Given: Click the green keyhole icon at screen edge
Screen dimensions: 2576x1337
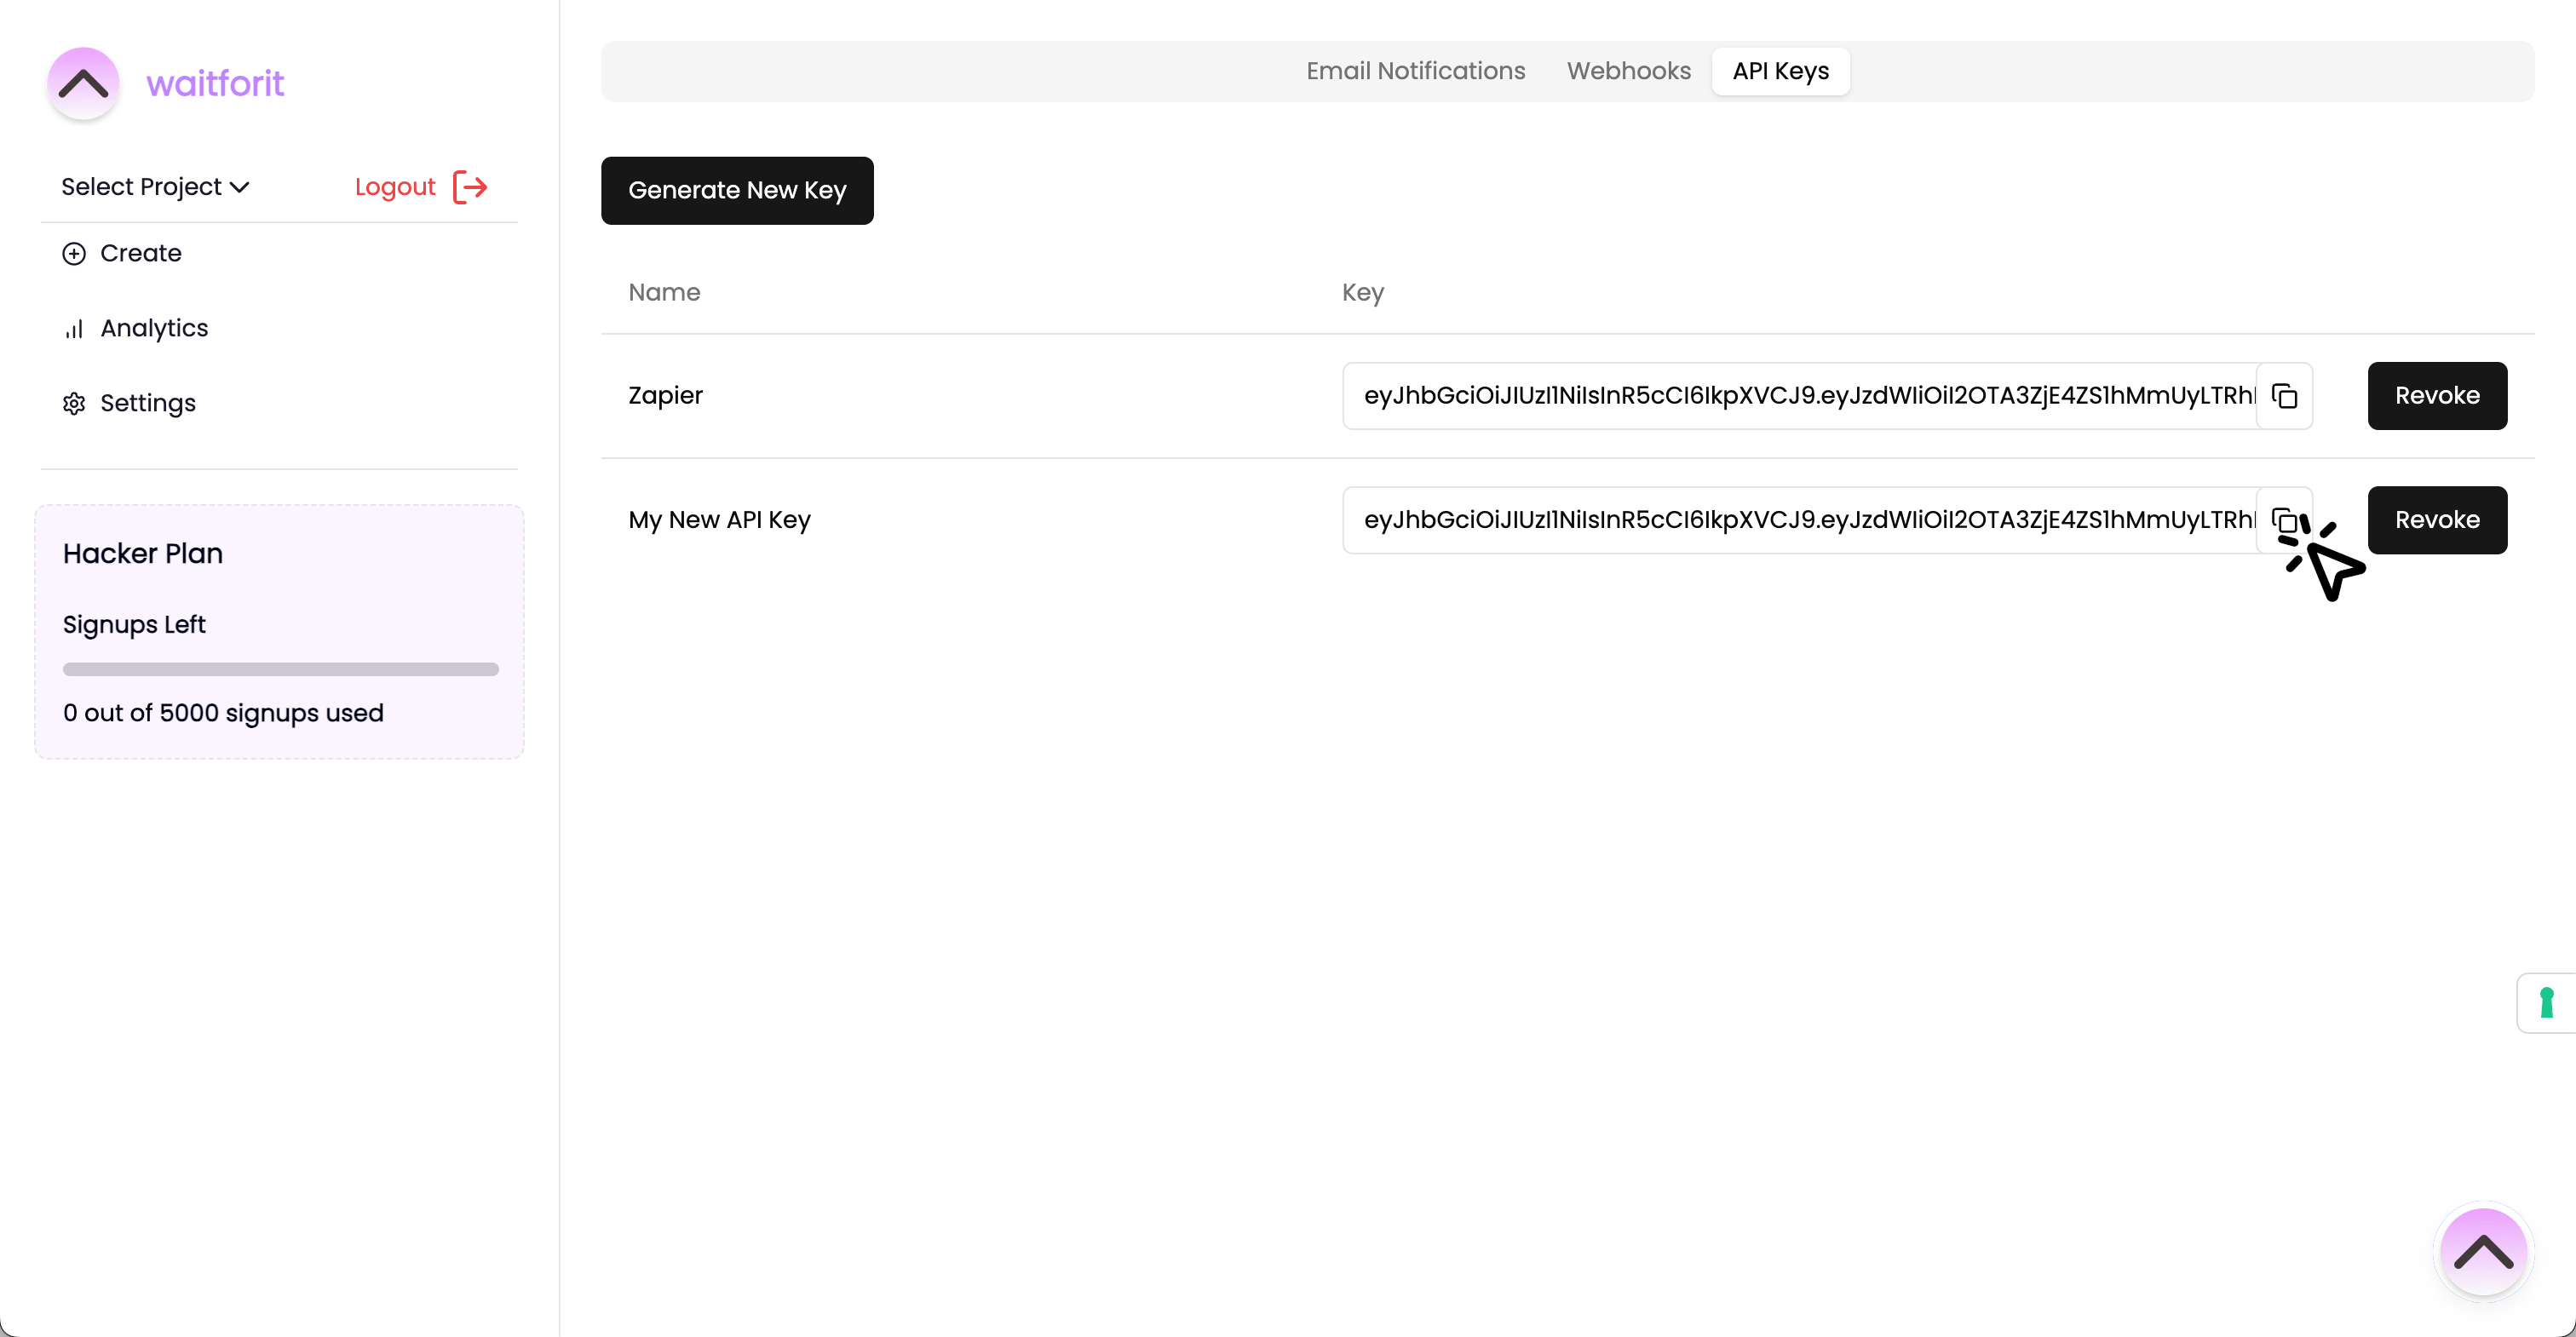Looking at the screenshot, I should click(2548, 1002).
